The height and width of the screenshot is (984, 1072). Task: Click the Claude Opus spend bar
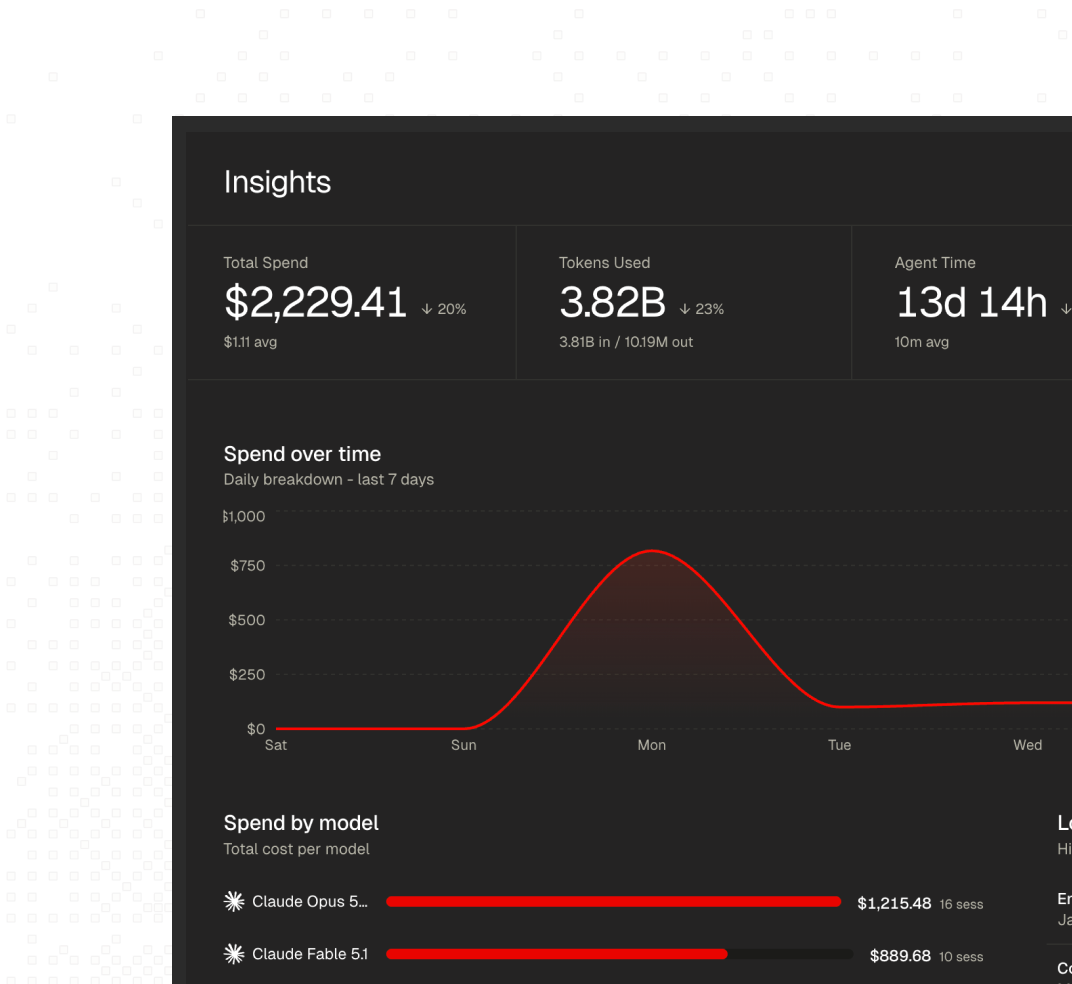[613, 902]
